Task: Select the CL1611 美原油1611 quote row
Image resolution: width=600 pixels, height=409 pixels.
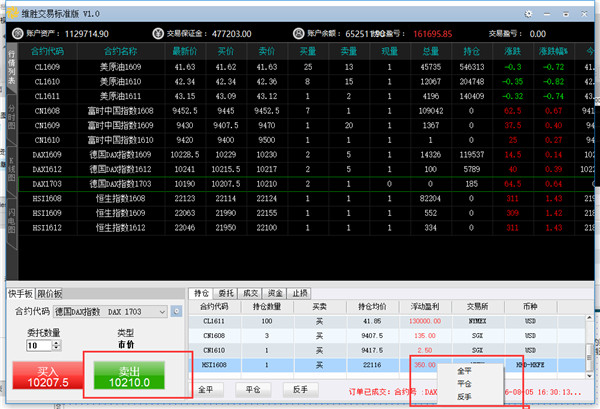Action: [306, 96]
